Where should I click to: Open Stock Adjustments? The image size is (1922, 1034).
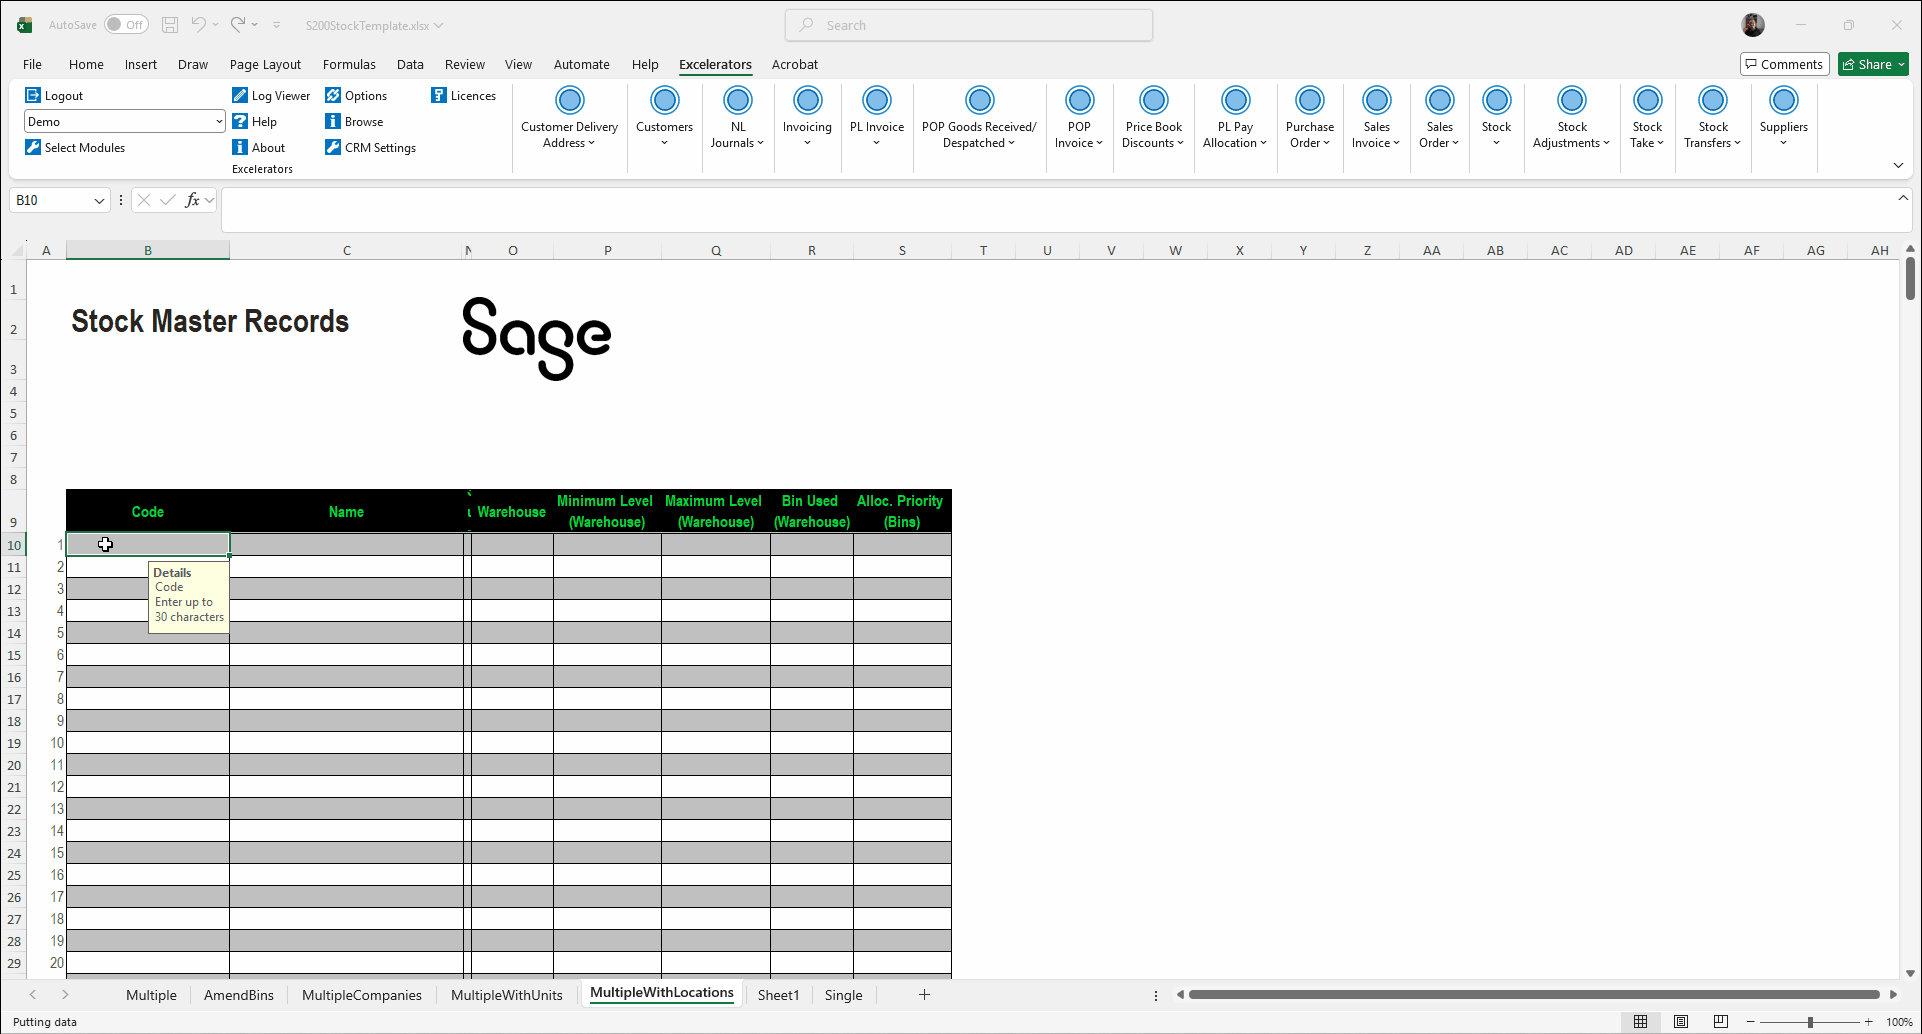click(1571, 118)
